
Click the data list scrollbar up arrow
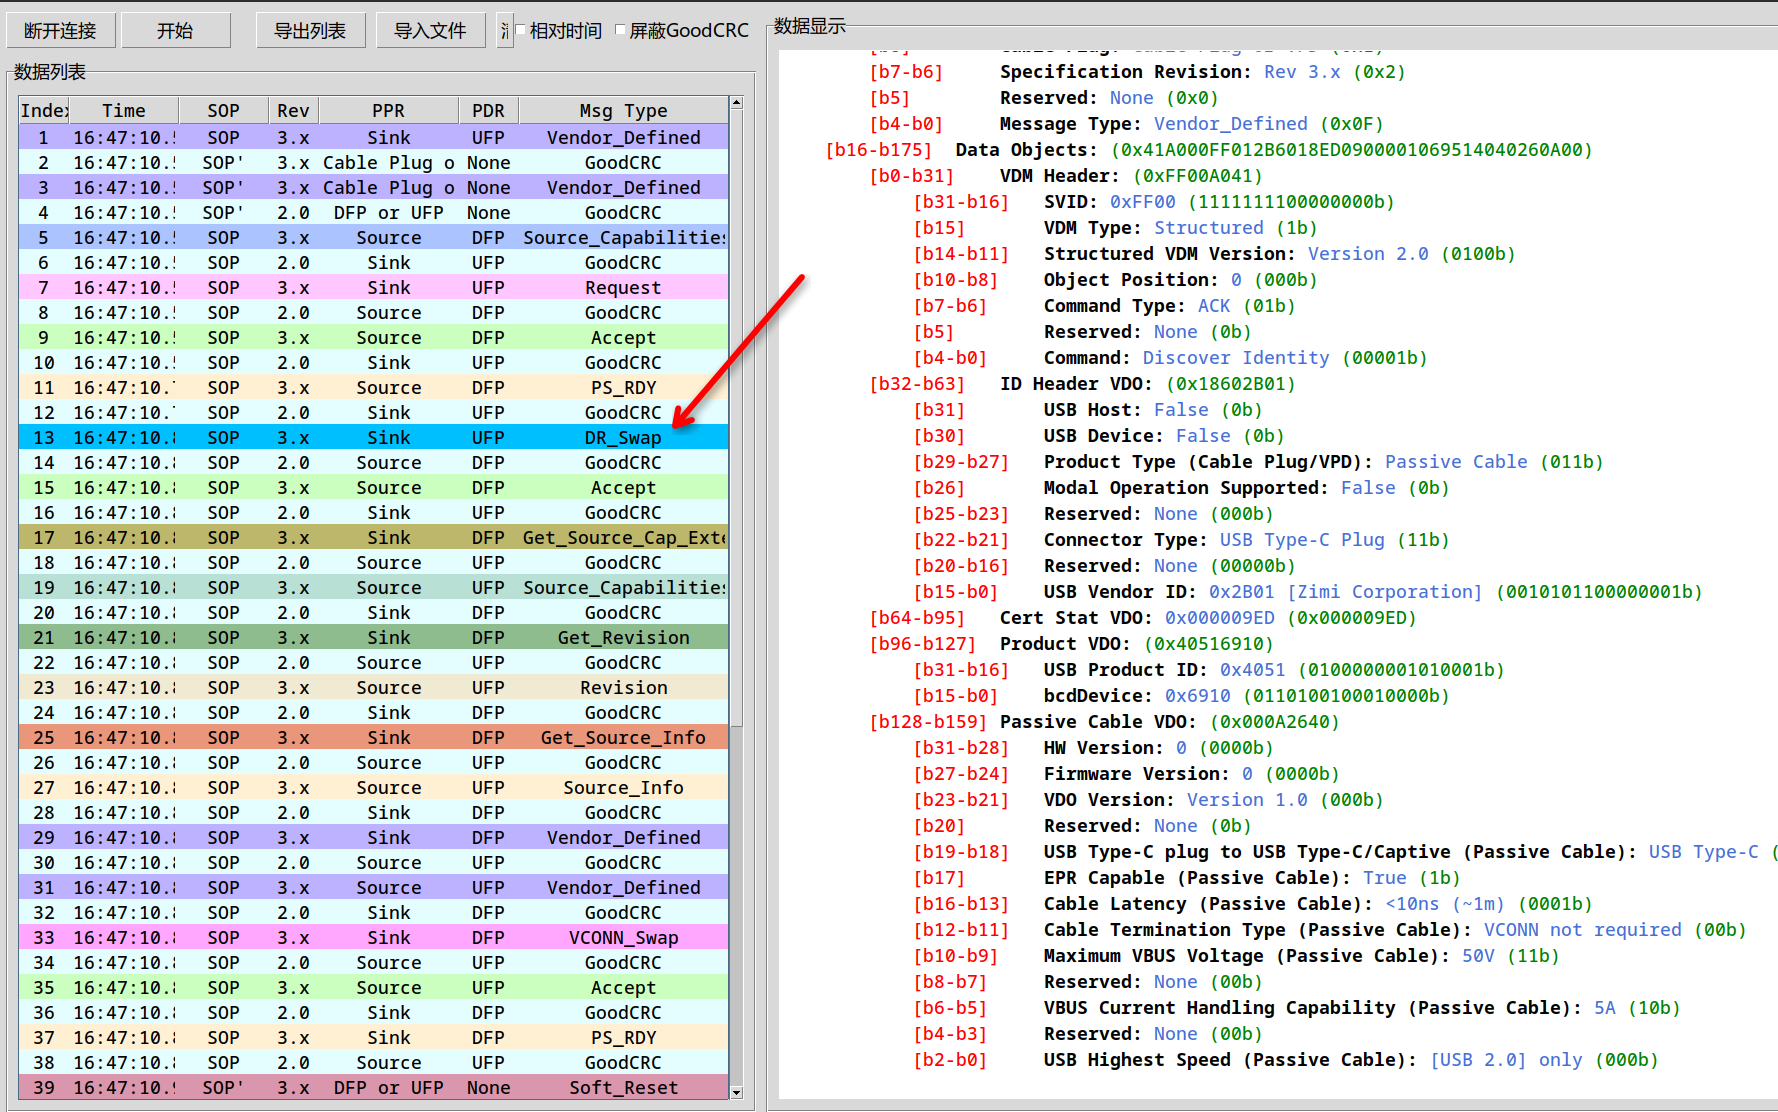737,103
